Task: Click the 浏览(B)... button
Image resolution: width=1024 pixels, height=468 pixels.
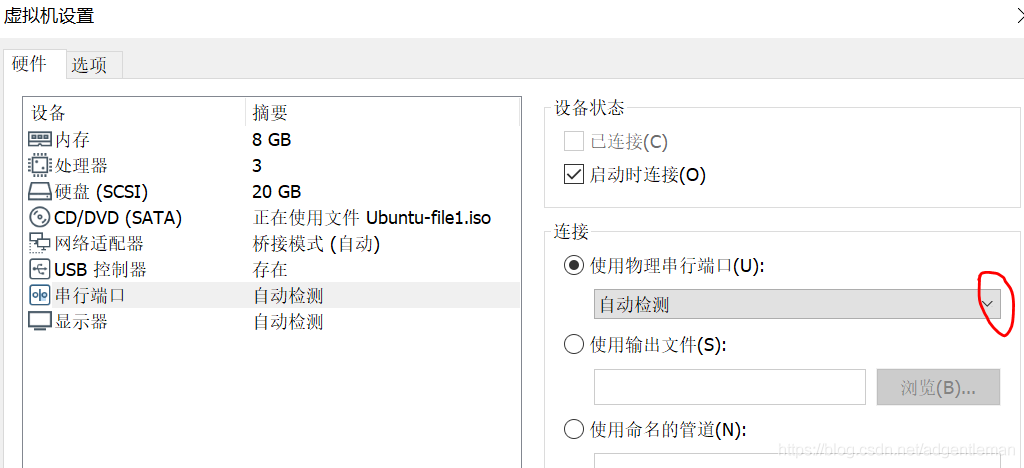Action: tap(938, 388)
